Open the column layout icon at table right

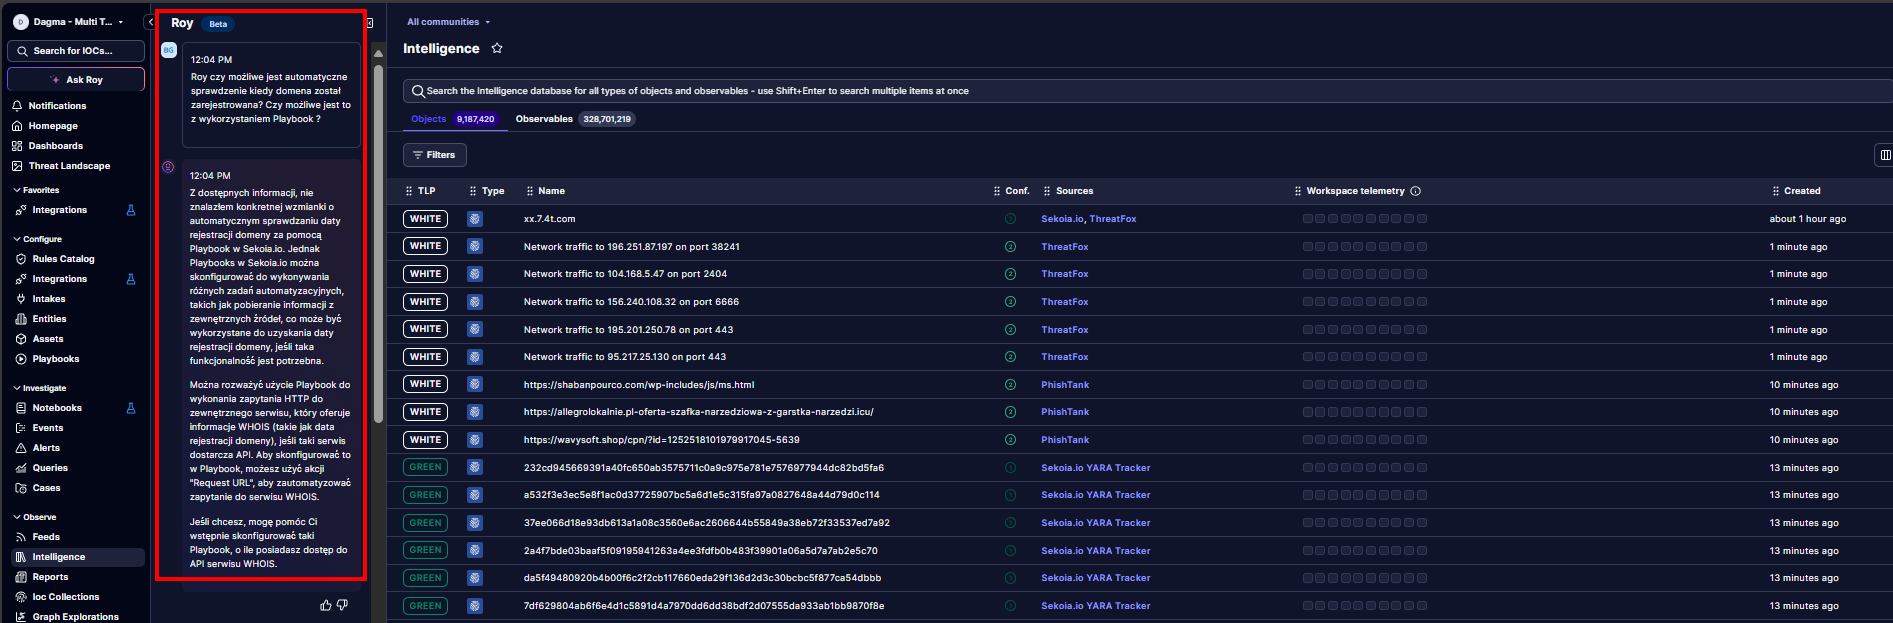coord(1884,155)
